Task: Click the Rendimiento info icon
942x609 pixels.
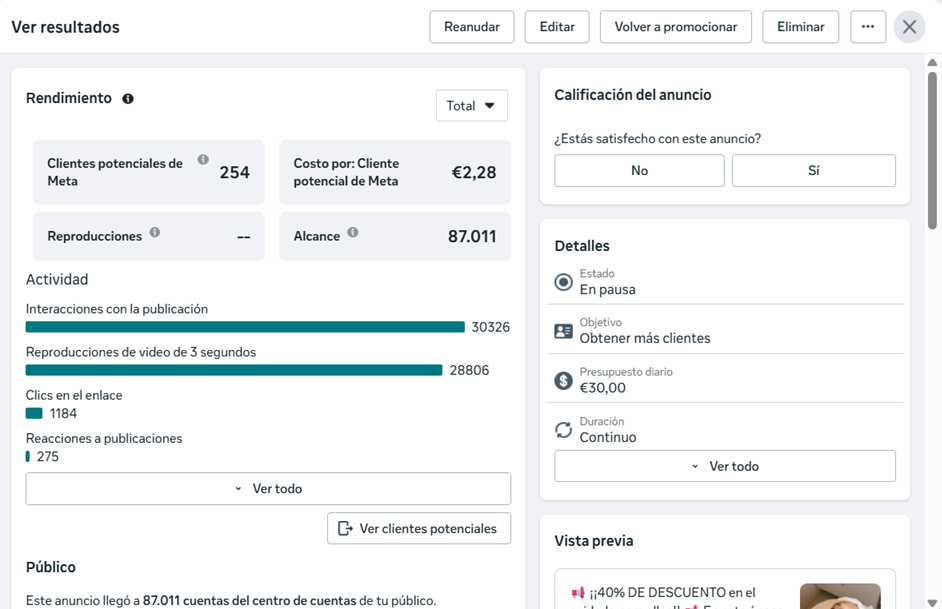Action: [128, 98]
